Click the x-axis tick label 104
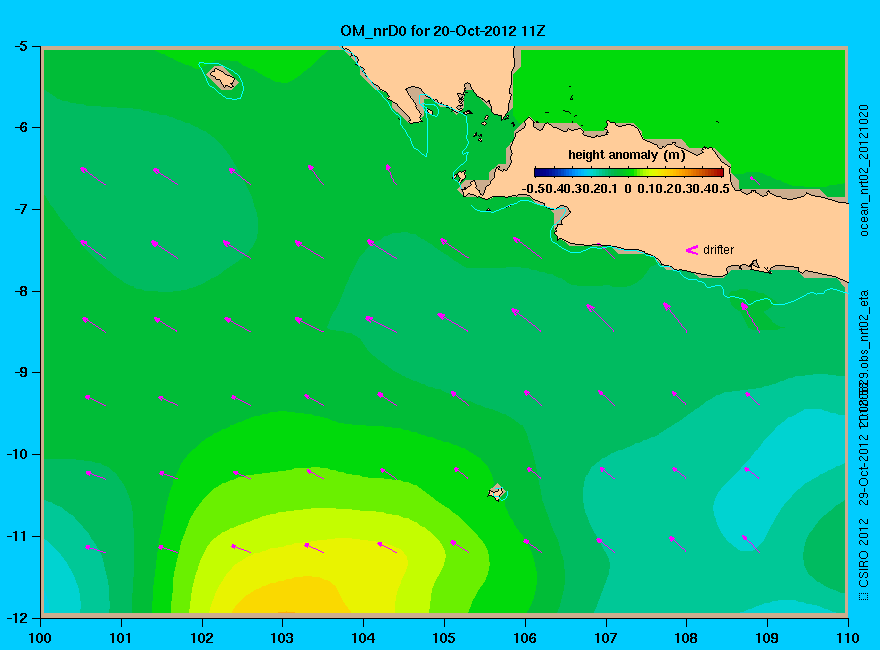This screenshot has height=650, width=880. click(x=363, y=638)
